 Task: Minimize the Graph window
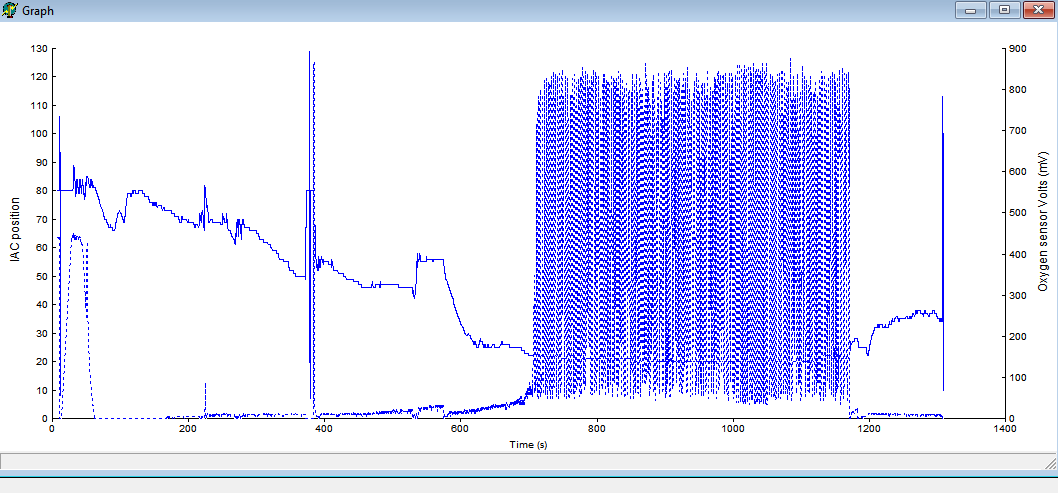[971, 10]
